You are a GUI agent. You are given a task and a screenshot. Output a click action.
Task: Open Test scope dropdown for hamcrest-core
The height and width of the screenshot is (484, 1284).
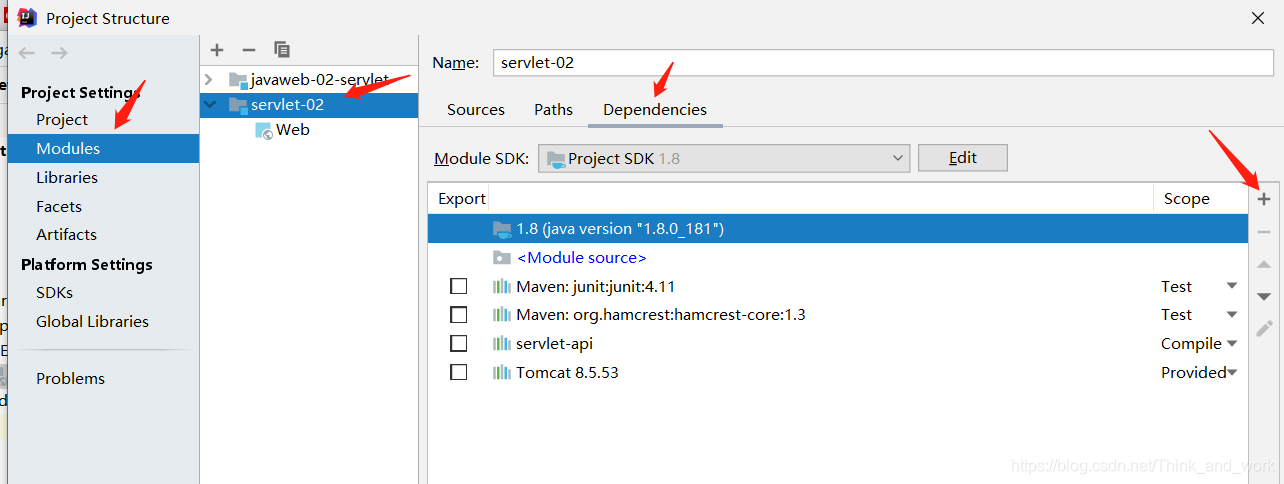click(1232, 314)
